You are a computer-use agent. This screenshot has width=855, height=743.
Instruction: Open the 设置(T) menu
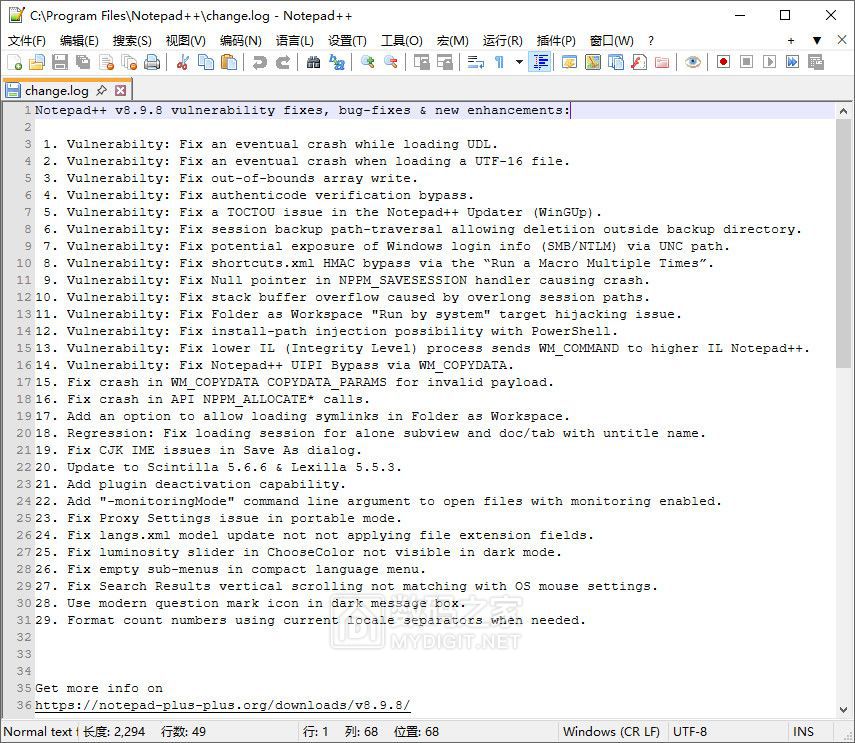[x=347, y=41]
